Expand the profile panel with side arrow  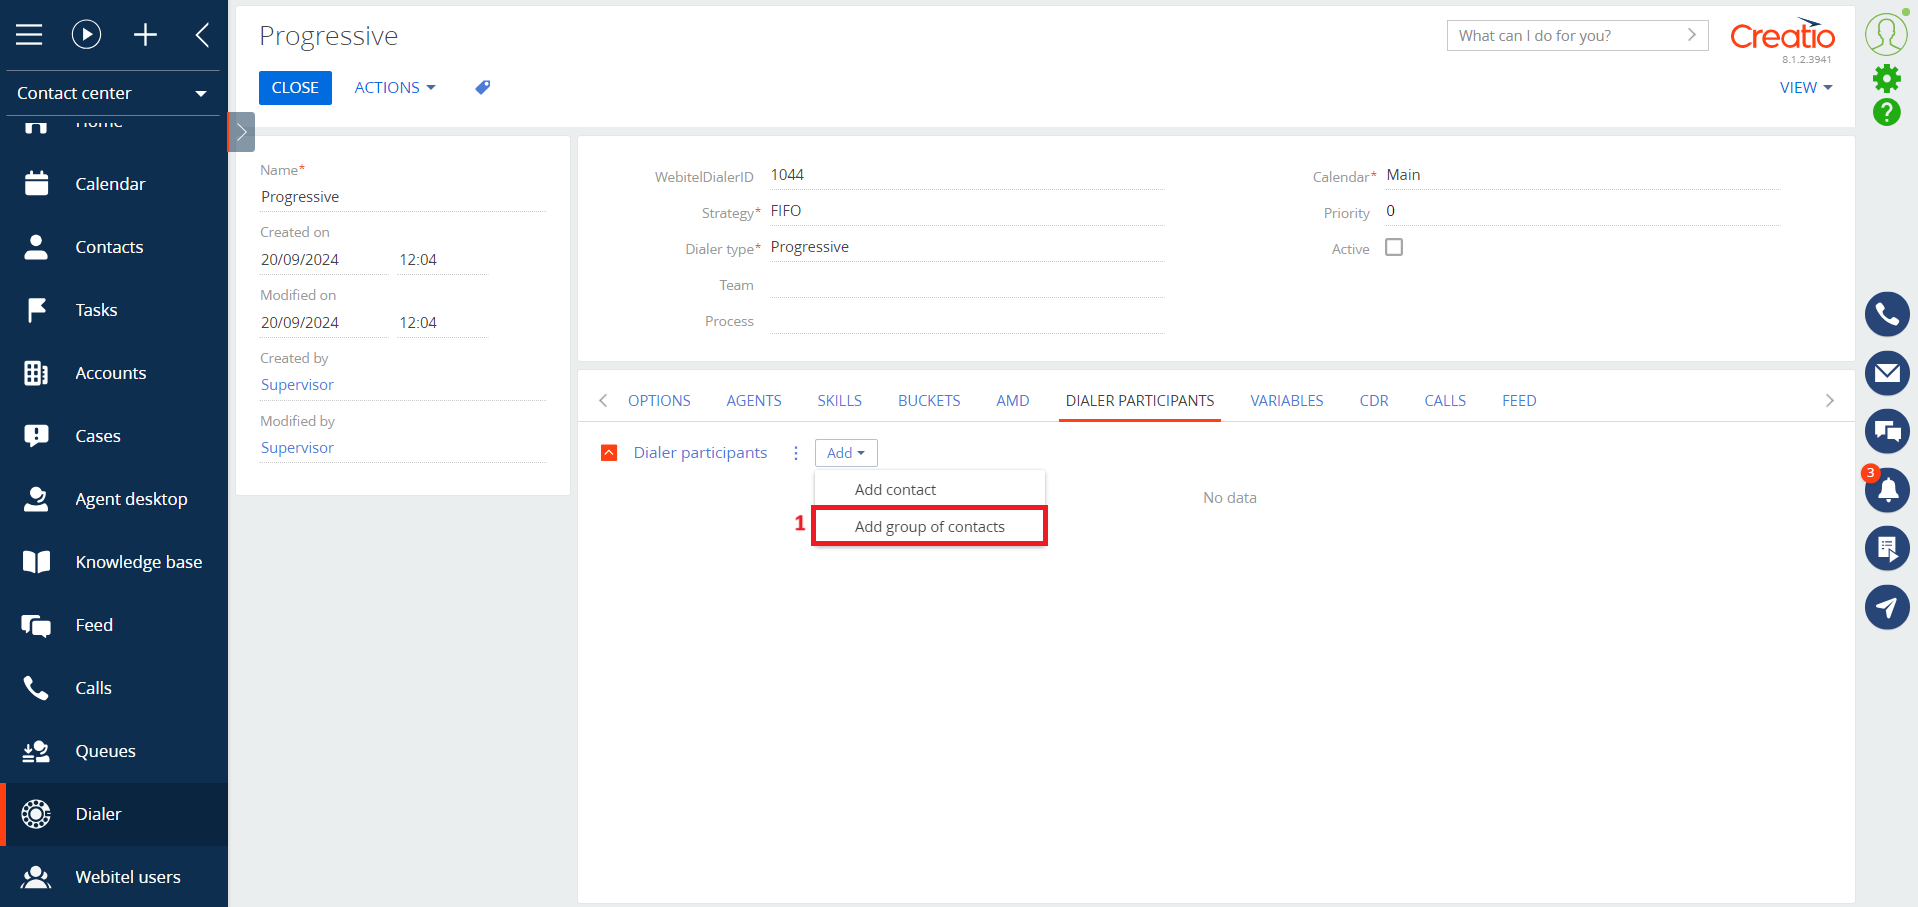click(241, 132)
